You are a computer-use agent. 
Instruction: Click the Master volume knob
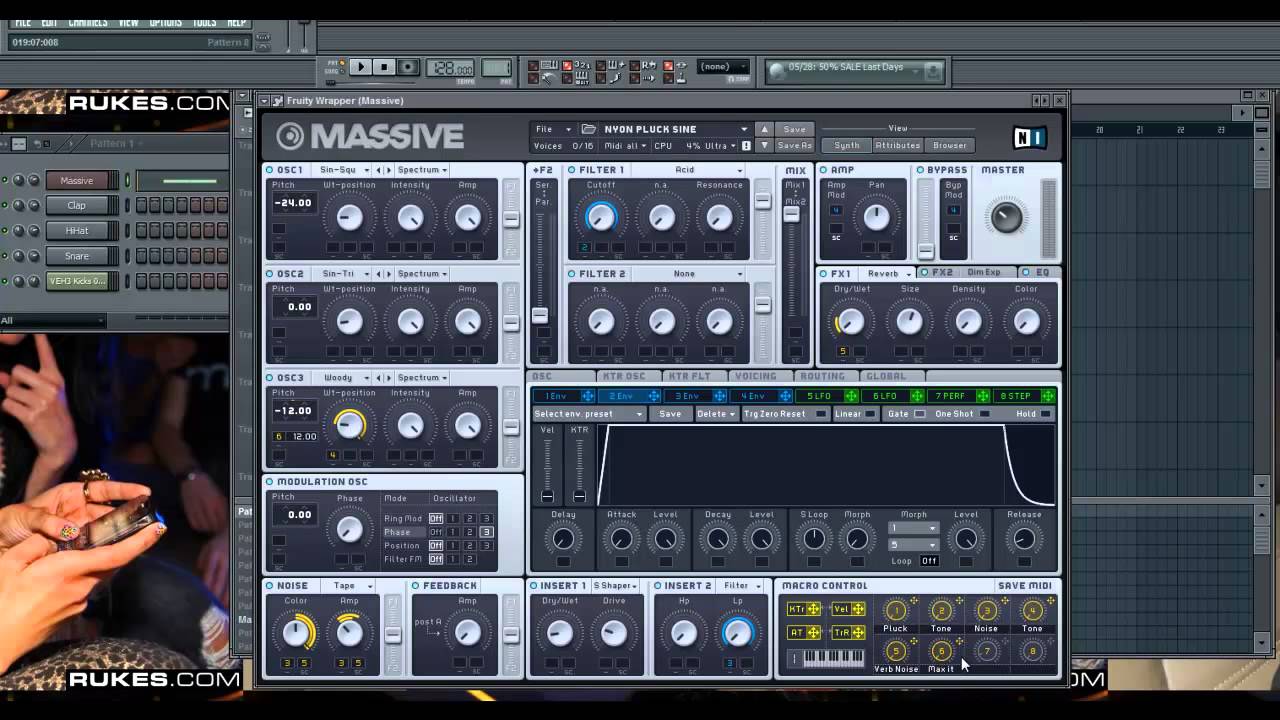(x=1007, y=216)
